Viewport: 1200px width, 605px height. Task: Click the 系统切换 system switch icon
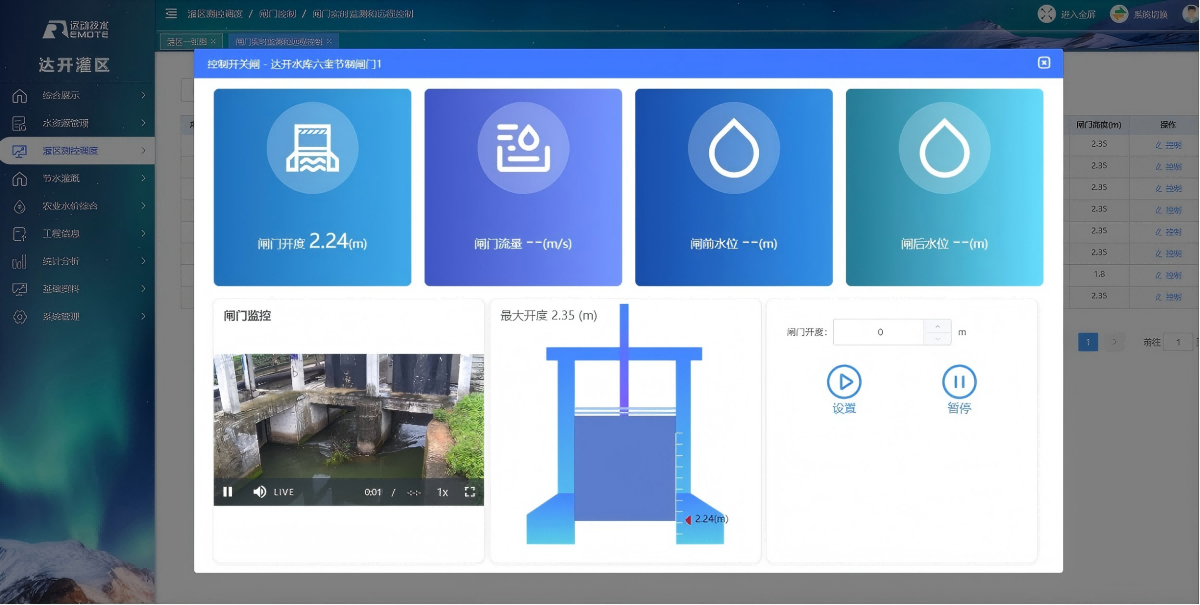coord(1119,14)
